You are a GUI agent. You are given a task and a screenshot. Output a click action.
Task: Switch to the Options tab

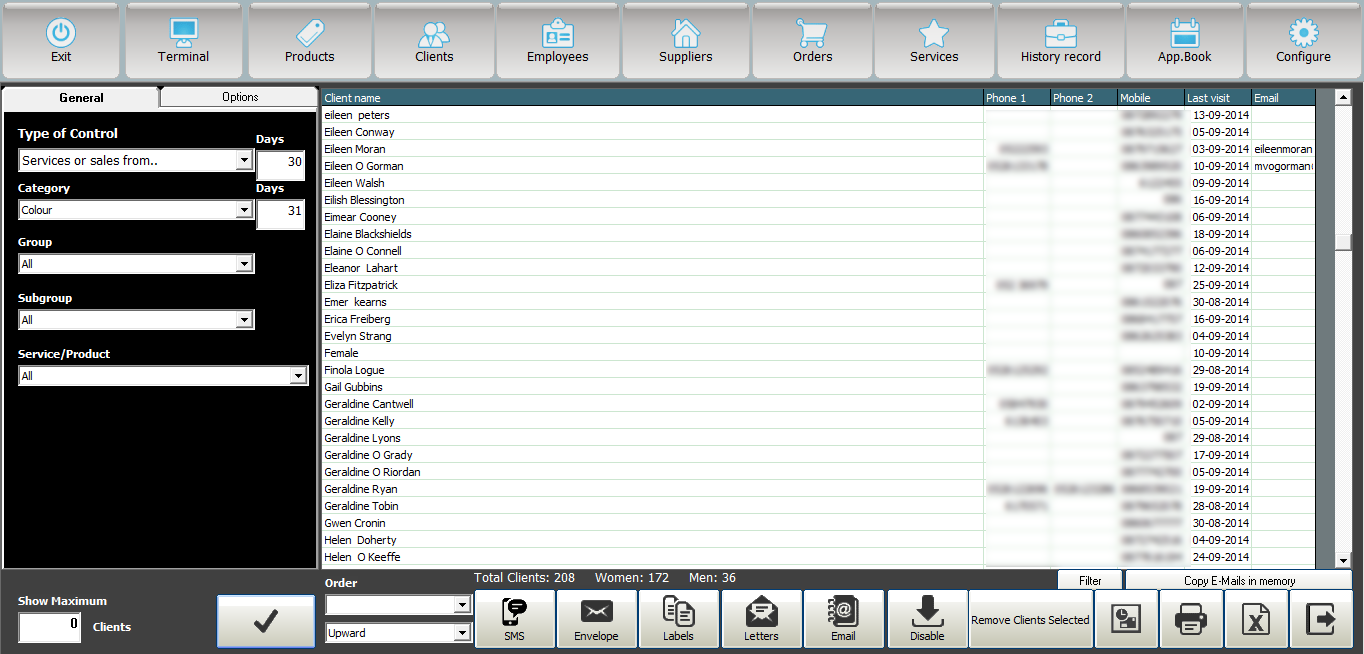(x=240, y=97)
